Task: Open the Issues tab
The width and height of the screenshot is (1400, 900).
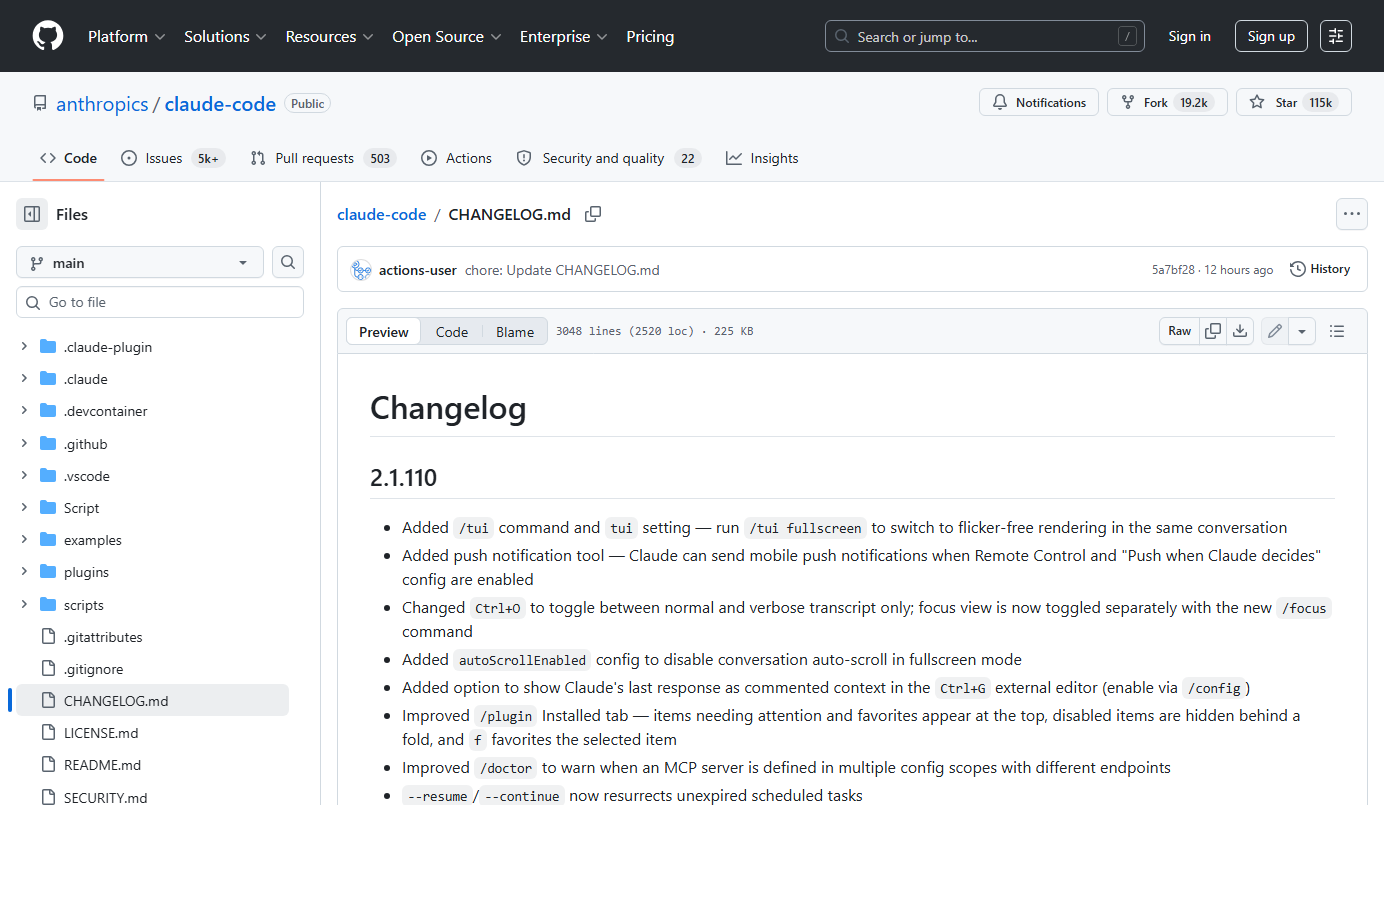Action: [x=172, y=158]
